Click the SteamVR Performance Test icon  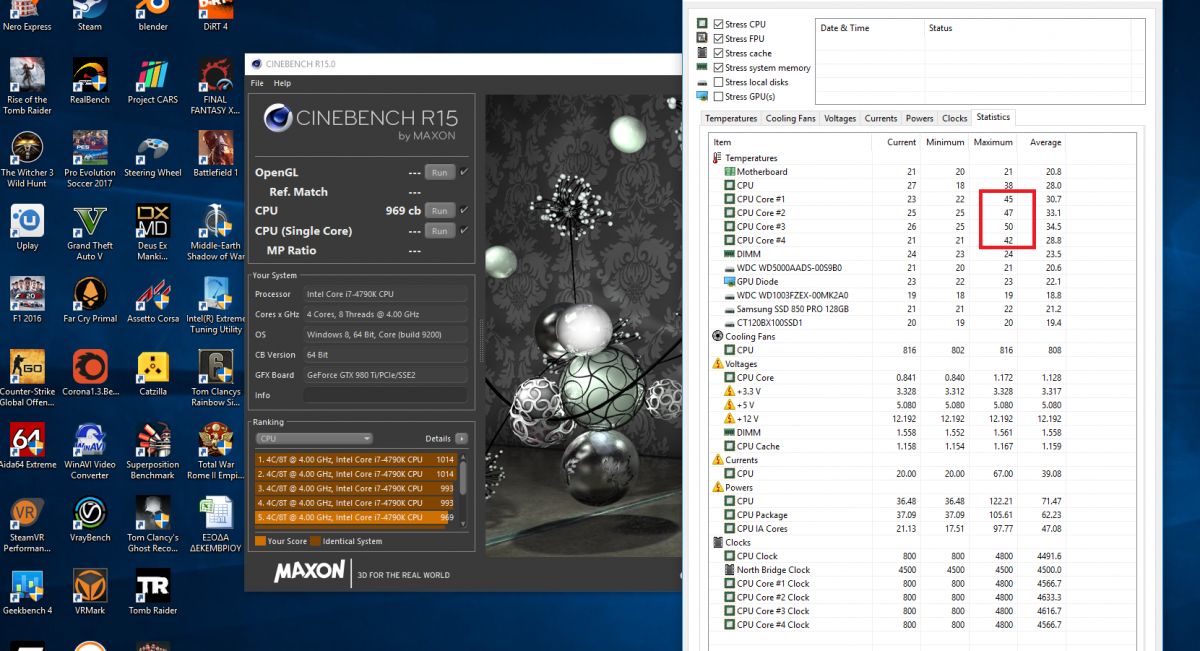pos(27,524)
